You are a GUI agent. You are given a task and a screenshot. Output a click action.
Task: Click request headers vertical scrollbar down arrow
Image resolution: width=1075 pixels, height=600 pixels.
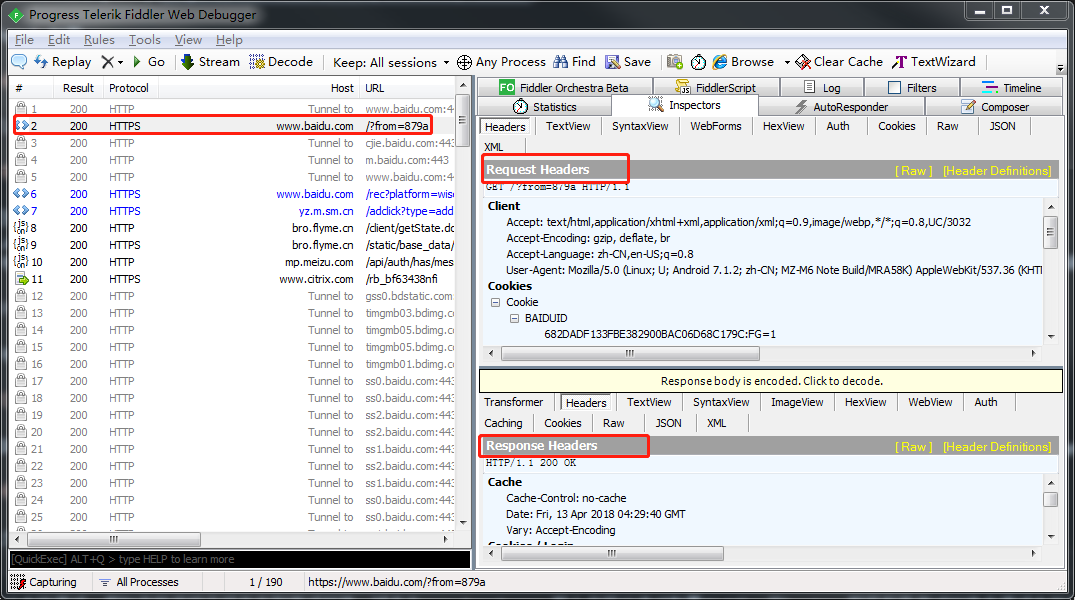pyautogui.click(x=1050, y=336)
